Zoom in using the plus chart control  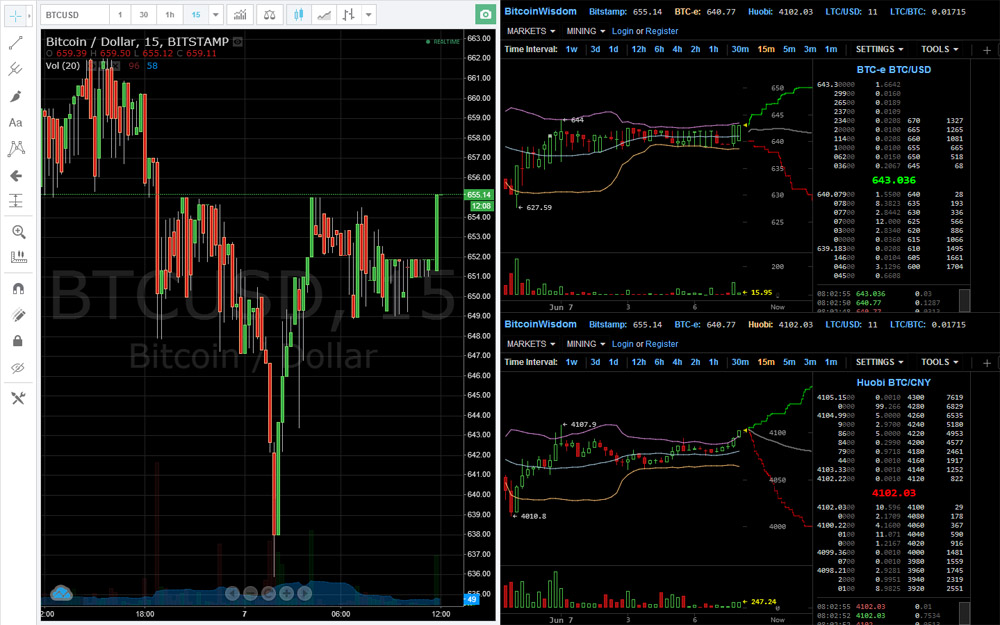point(286,594)
